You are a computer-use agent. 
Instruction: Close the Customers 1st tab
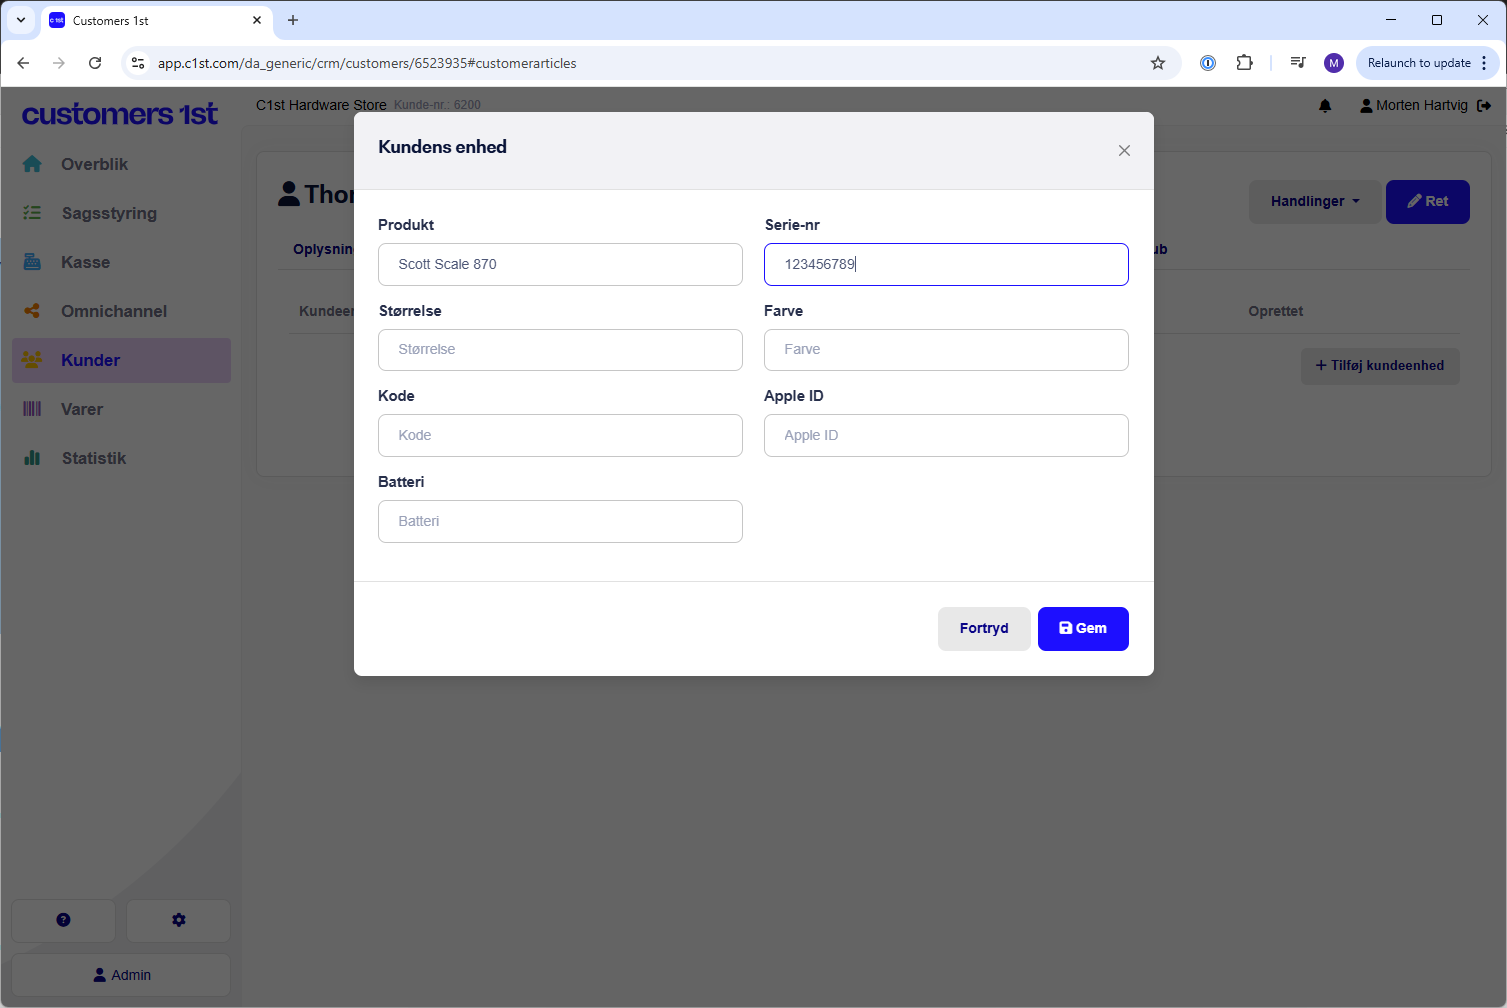[257, 20]
